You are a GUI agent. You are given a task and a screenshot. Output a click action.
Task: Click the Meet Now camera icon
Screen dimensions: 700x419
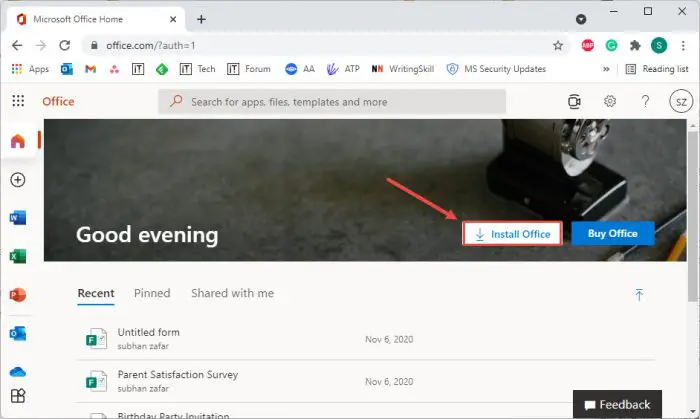coord(574,102)
